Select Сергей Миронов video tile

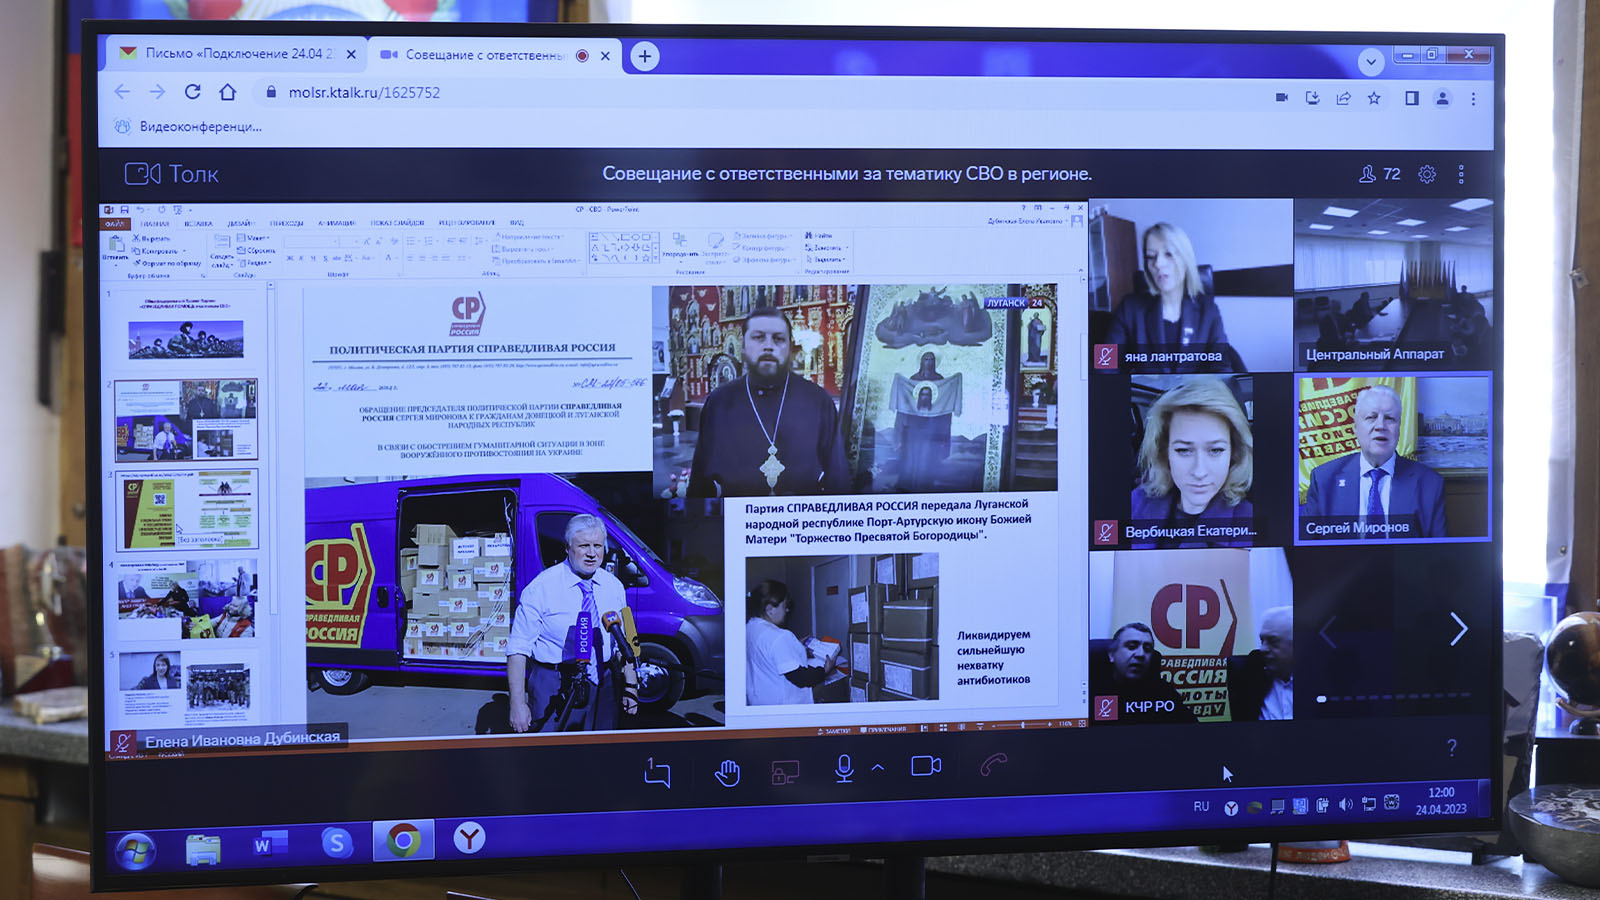coord(1392,458)
